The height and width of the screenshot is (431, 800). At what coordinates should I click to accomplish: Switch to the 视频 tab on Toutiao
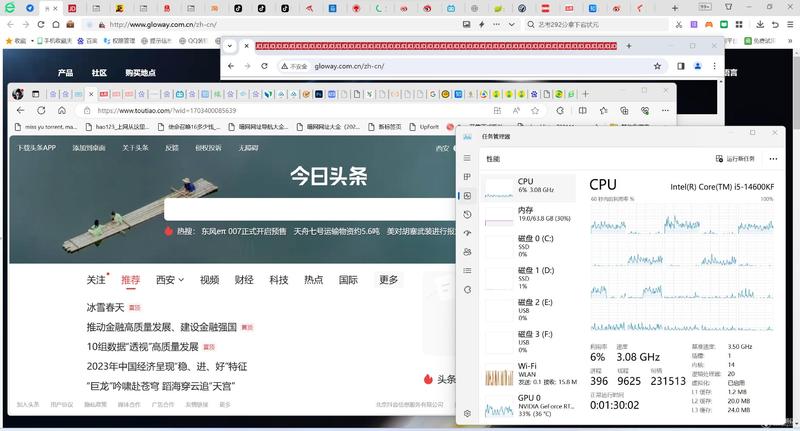(x=209, y=280)
